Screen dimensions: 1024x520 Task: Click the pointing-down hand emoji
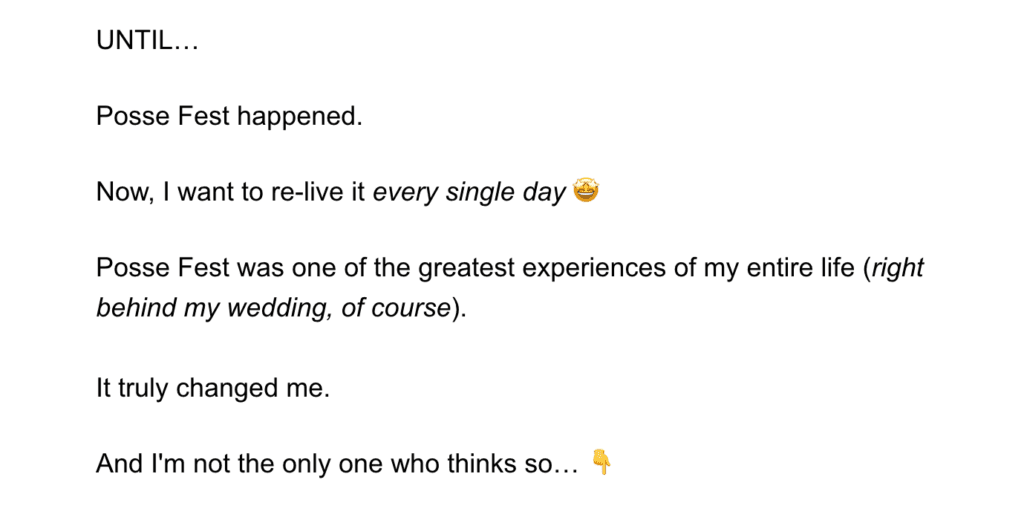601,462
